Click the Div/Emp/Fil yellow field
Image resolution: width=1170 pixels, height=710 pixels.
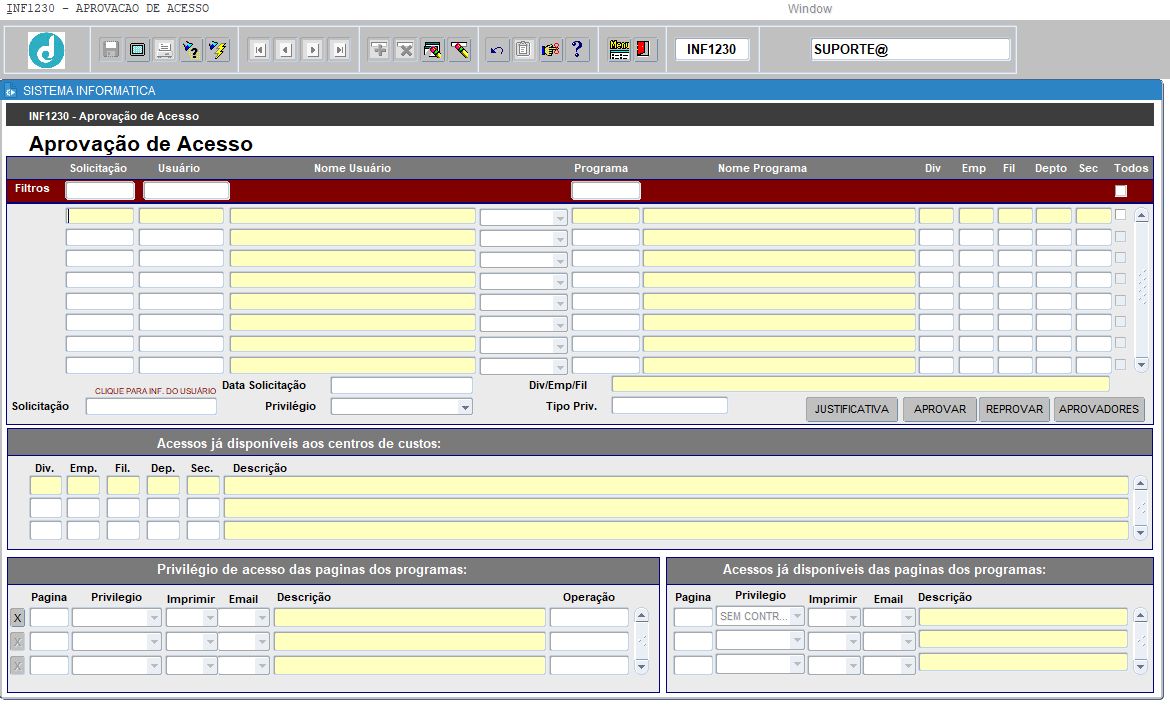point(860,384)
